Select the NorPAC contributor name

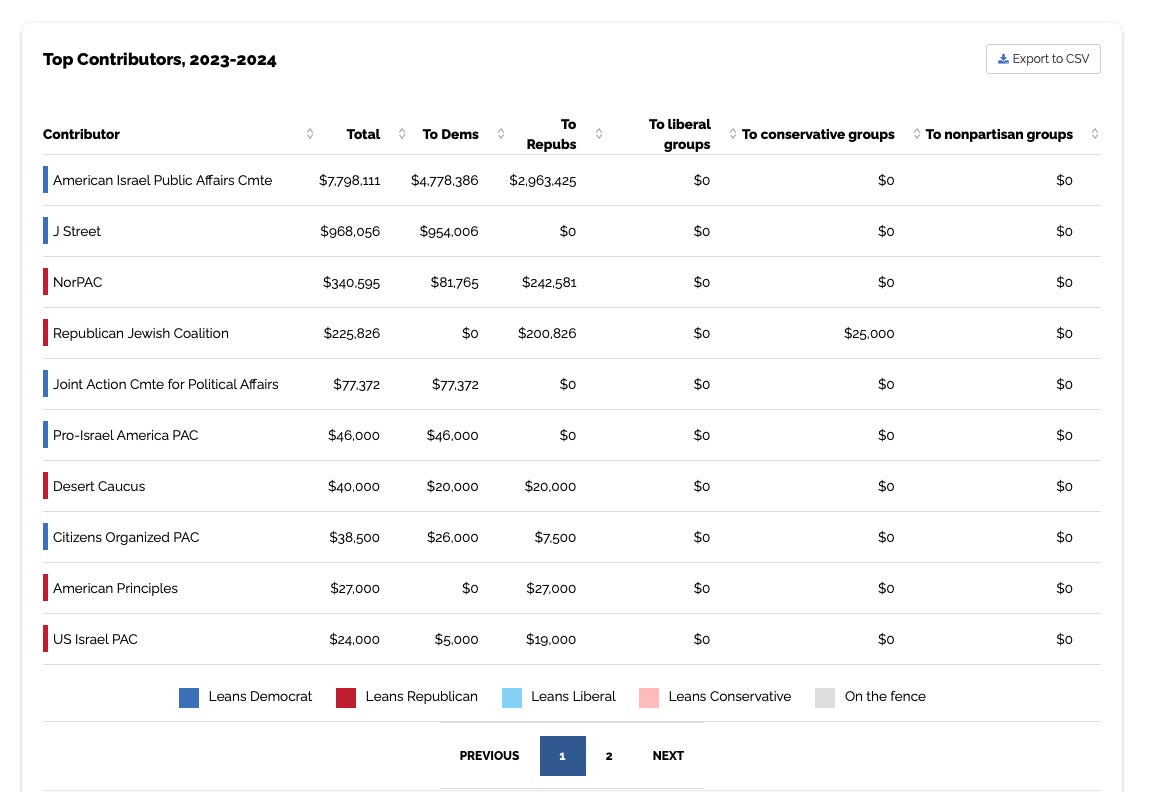77,282
